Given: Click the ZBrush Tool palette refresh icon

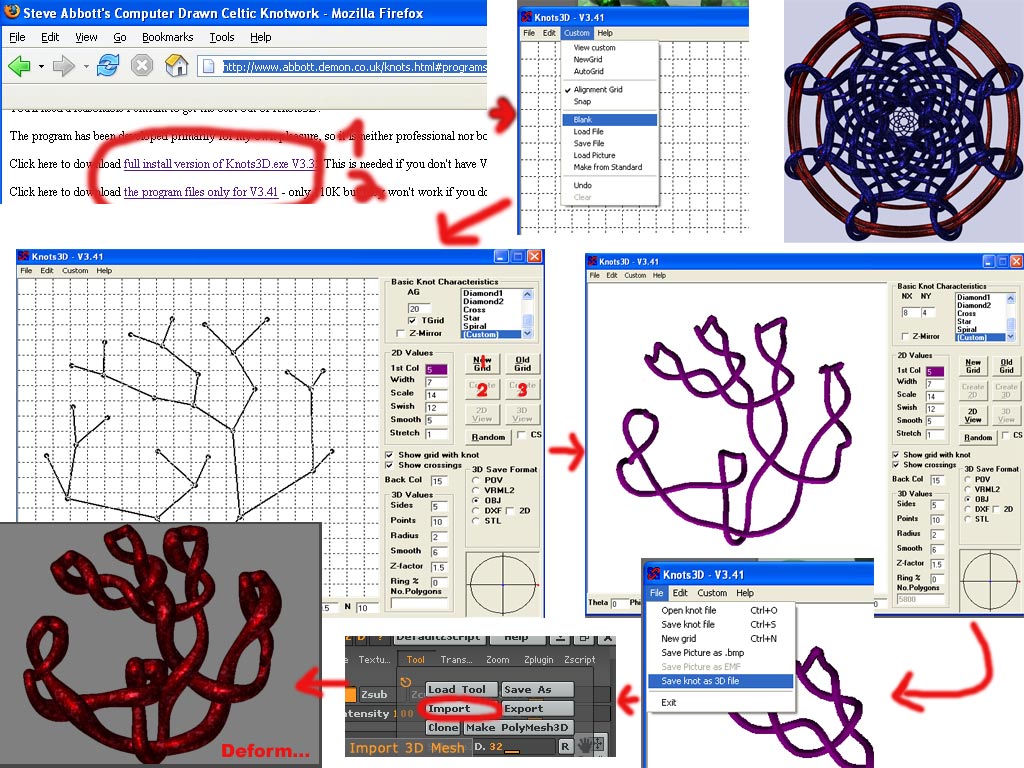Looking at the screenshot, I should click(406, 682).
